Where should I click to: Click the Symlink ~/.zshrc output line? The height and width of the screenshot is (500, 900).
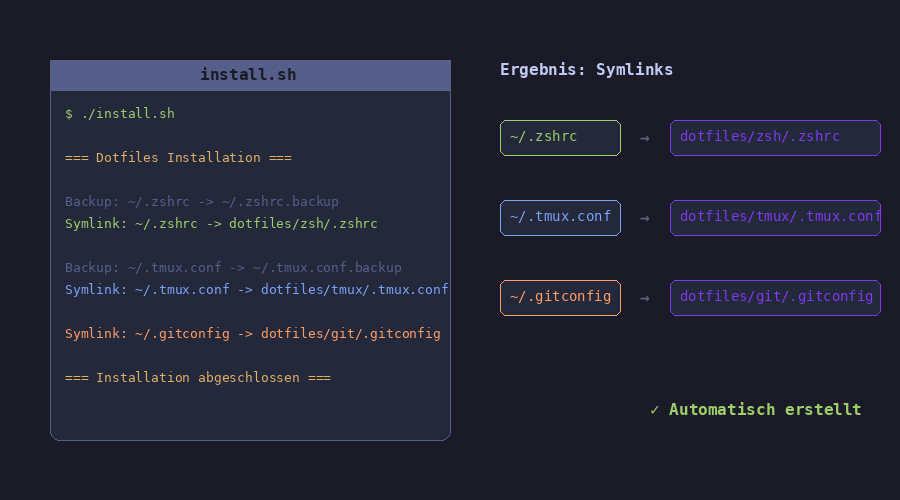[x=221, y=224]
